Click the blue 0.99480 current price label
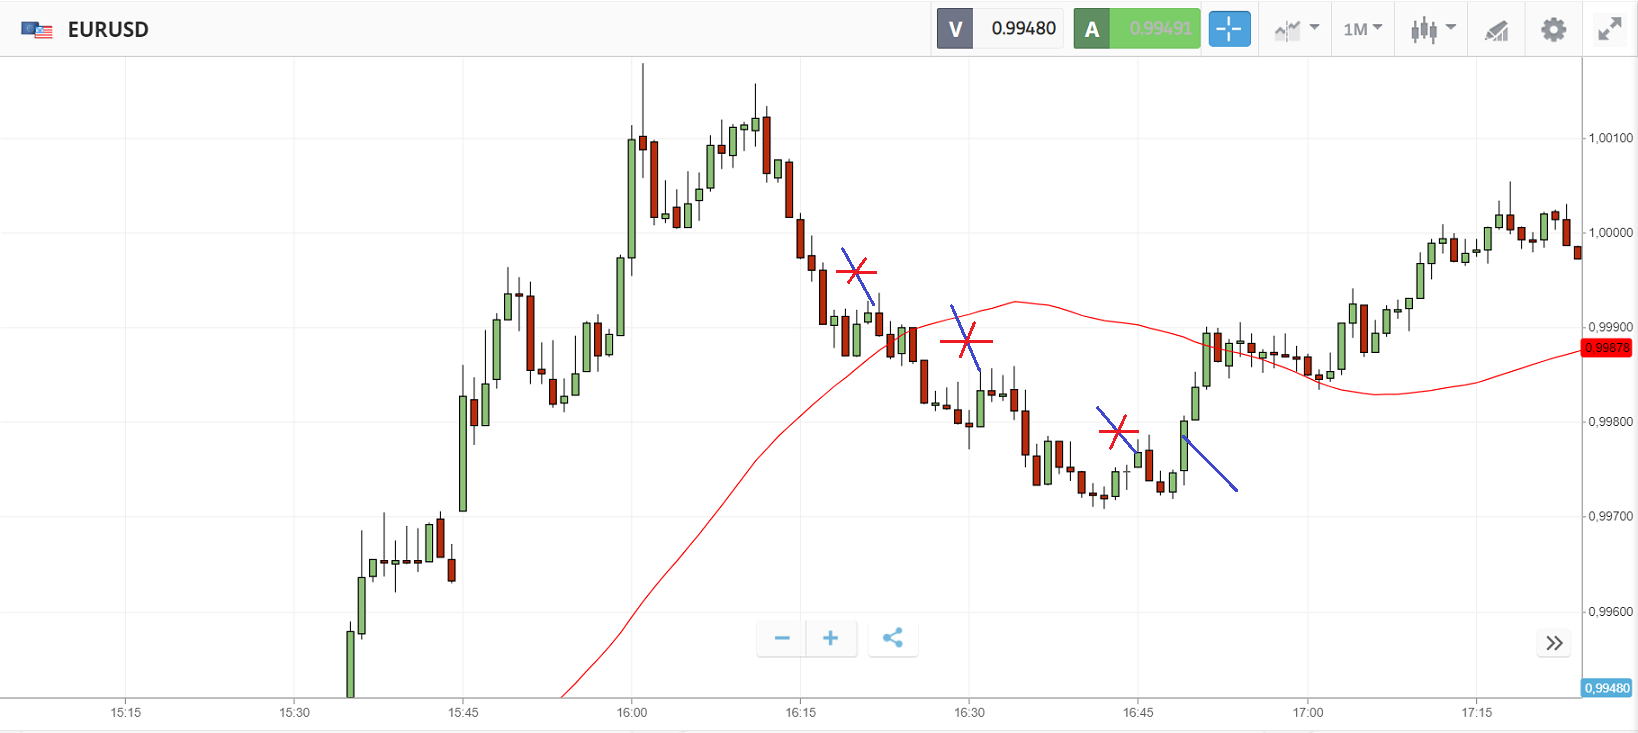 [x=1607, y=688]
